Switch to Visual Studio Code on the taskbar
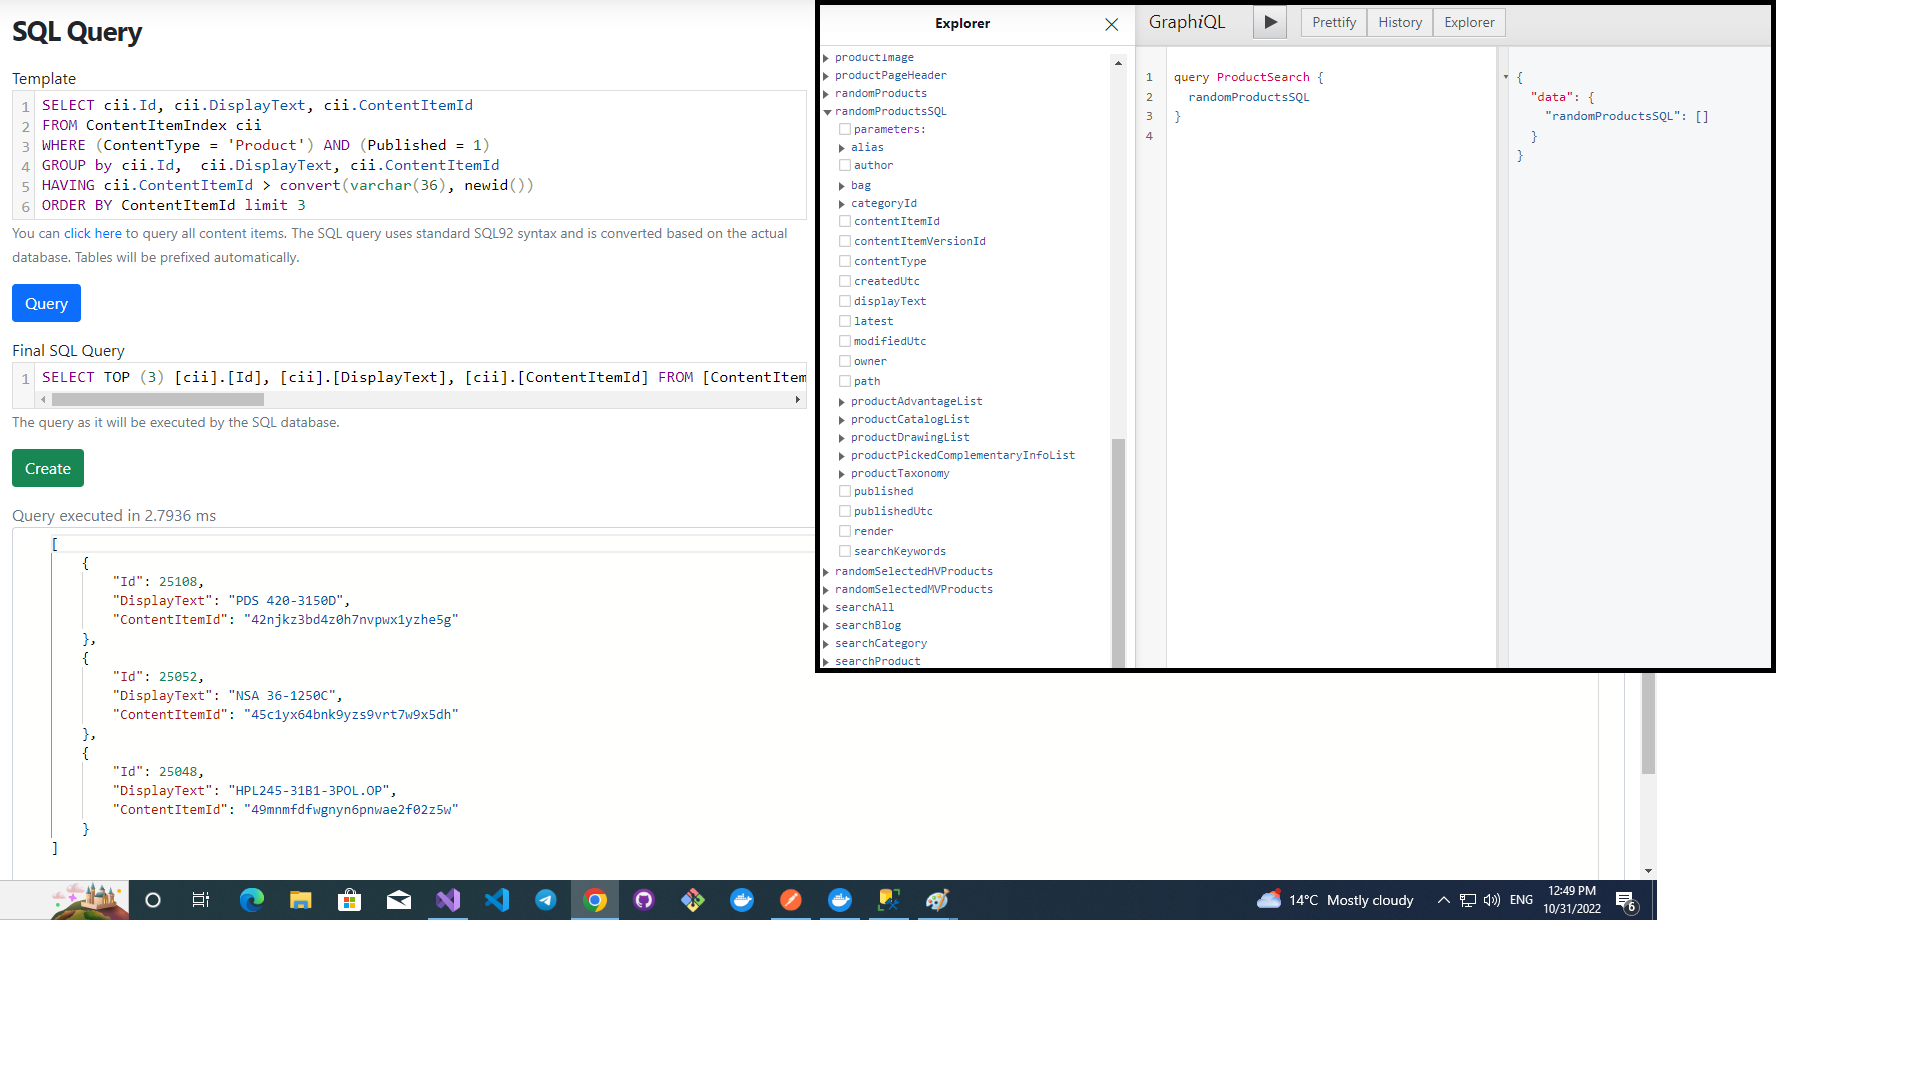The width and height of the screenshot is (1920, 1080). point(497,900)
